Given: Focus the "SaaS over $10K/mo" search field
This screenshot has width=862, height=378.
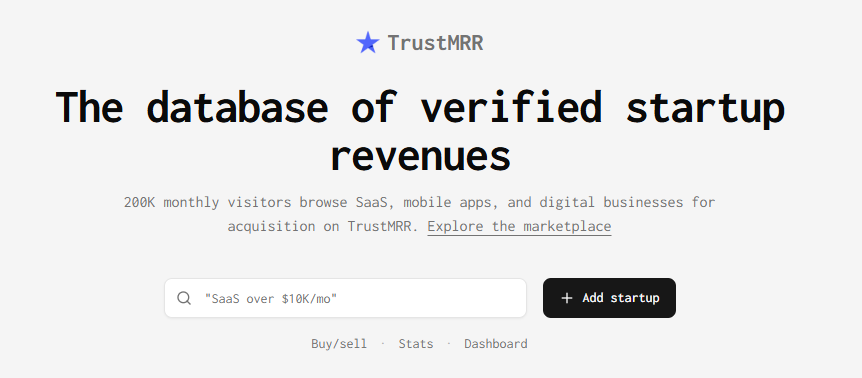Looking at the screenshot, I should (x=345, y=298).
